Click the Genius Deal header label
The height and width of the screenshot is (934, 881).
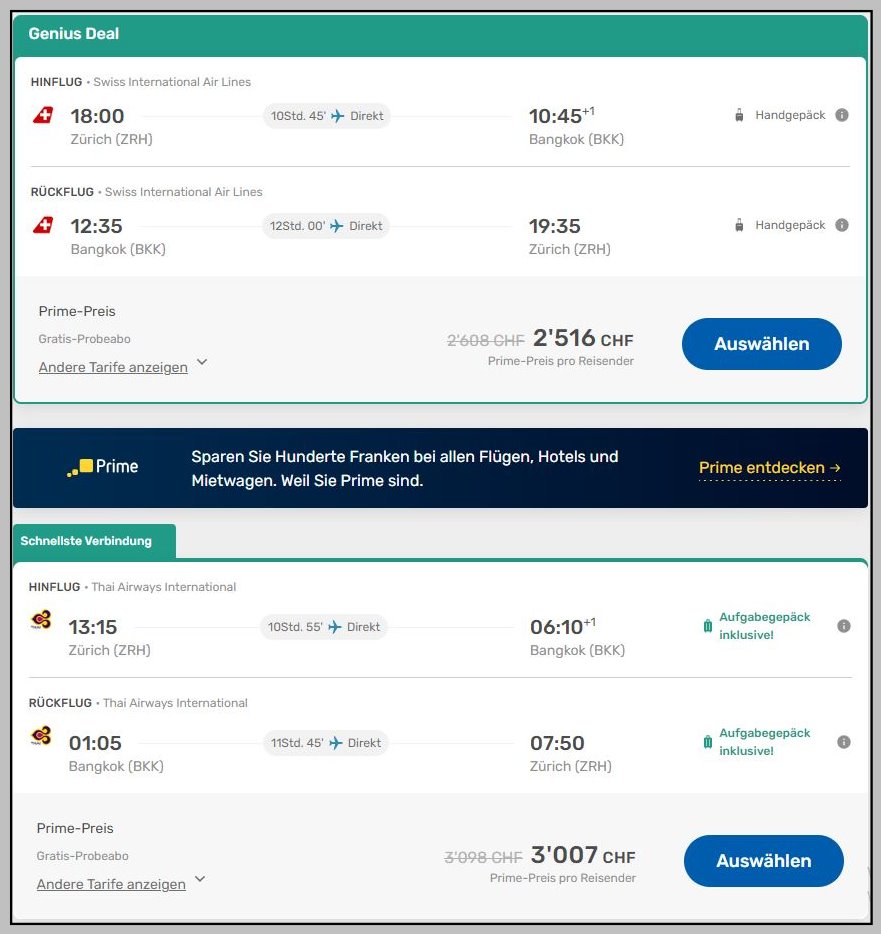tap(74, 34)
